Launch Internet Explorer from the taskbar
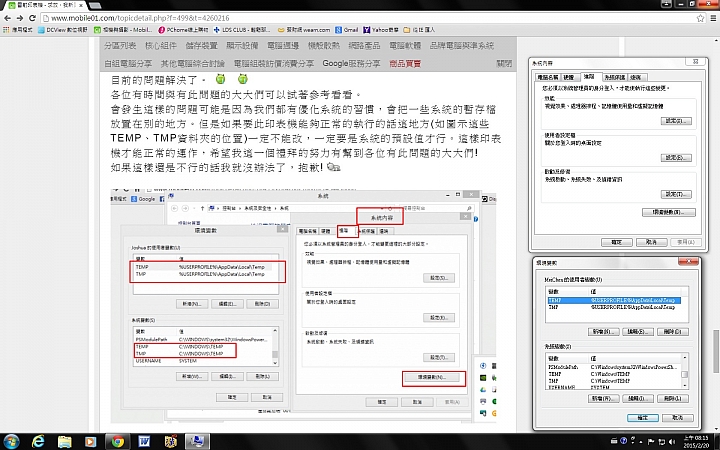This screenshot has height=450, width=720. point(39,442)
